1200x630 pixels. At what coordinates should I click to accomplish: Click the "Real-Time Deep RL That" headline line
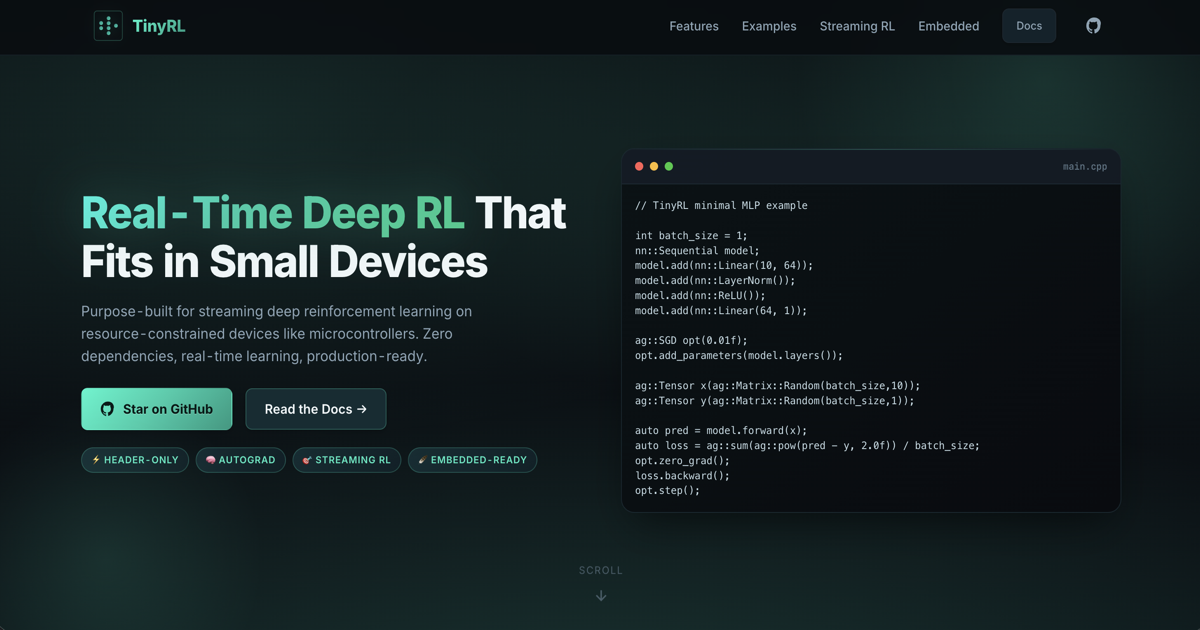tap(324, 213)
